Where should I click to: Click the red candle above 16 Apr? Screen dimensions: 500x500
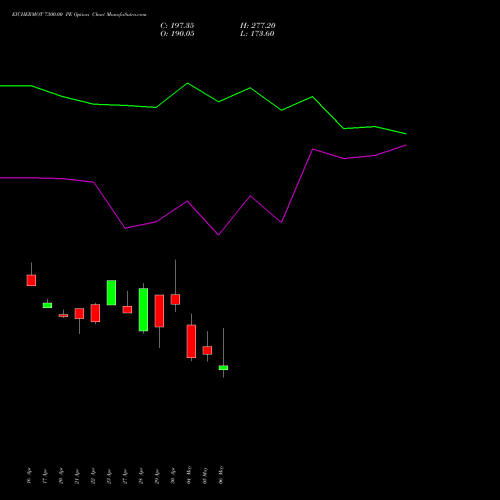point(31,280)
